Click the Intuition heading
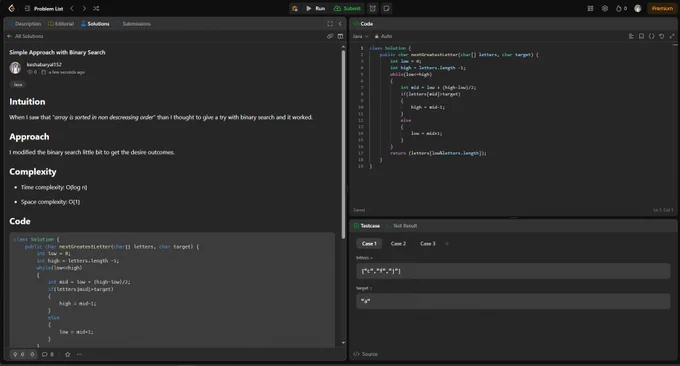The width and height of the screenshot is (680, 366). pyautogui.click(x=27, y=101)
